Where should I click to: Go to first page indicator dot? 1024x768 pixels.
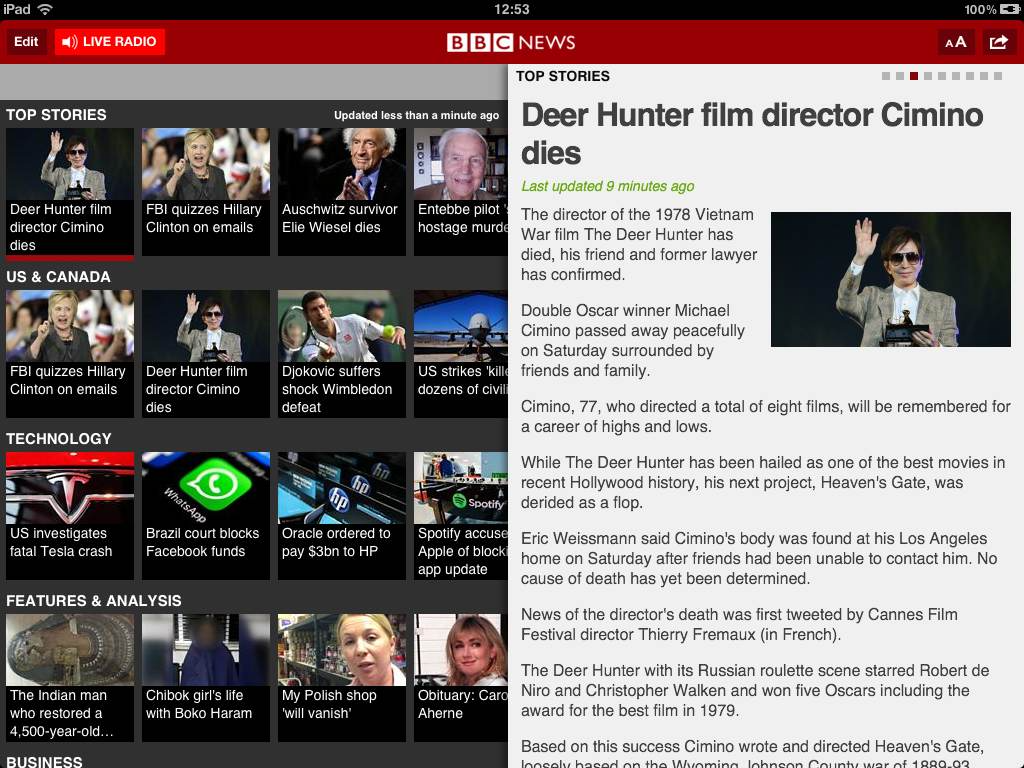coord(886,76)
